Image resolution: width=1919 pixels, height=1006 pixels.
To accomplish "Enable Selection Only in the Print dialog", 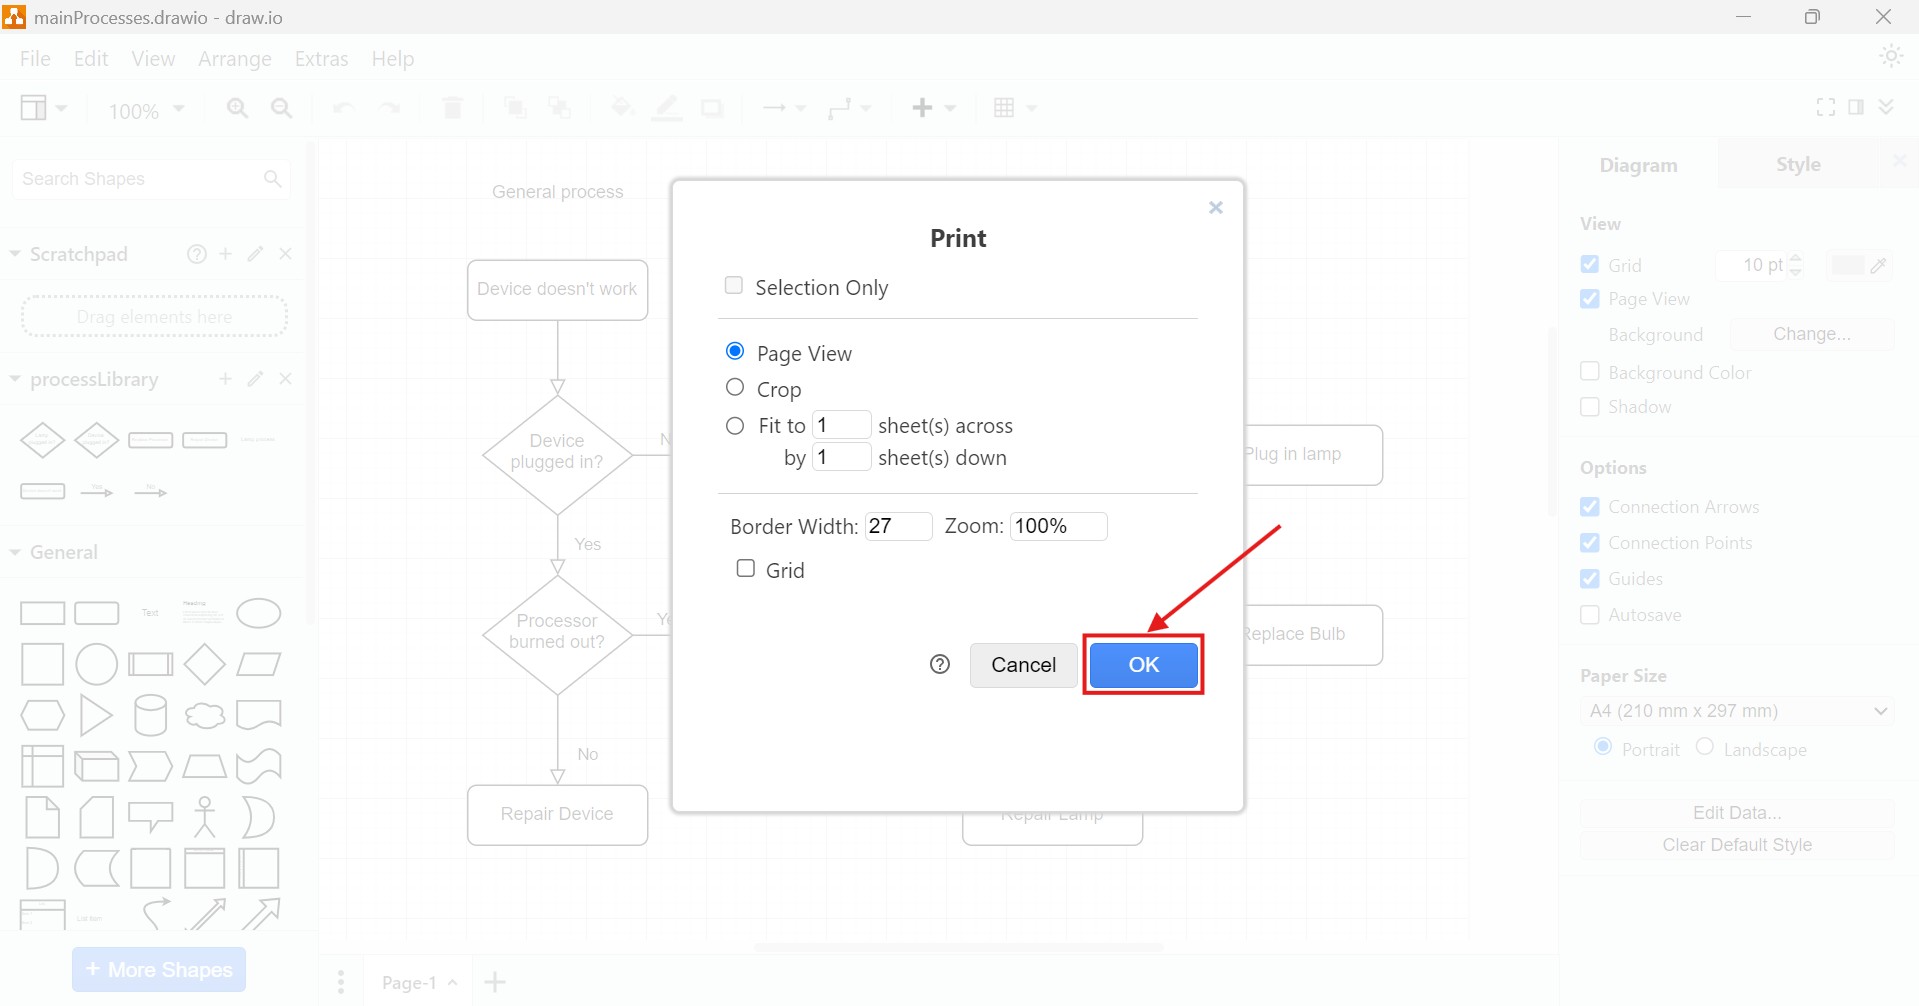I will click(x=734, y=285).
